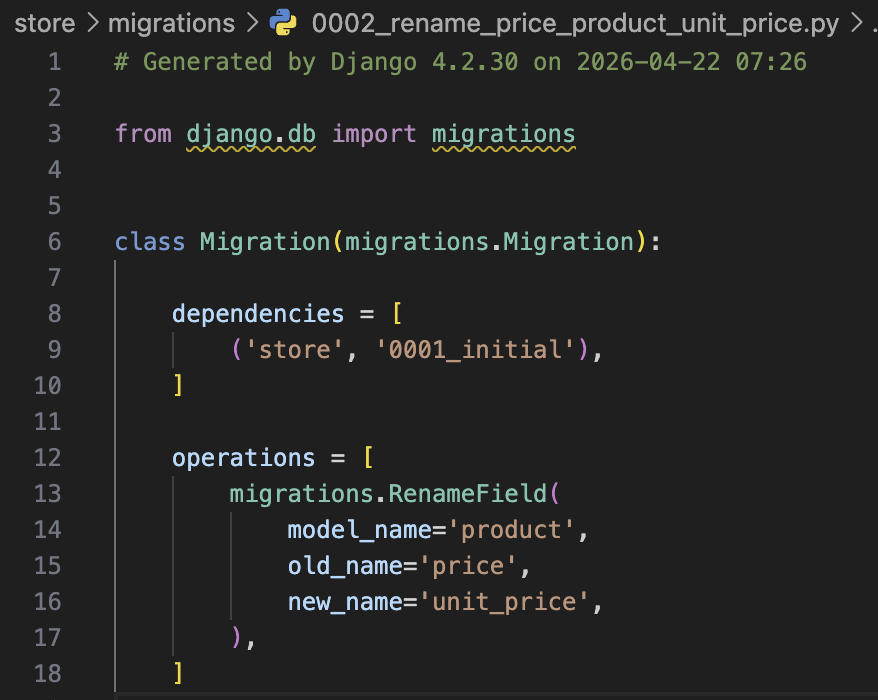
Task: Click the 'dependencies' variable name
Action: tap(258, 314)
